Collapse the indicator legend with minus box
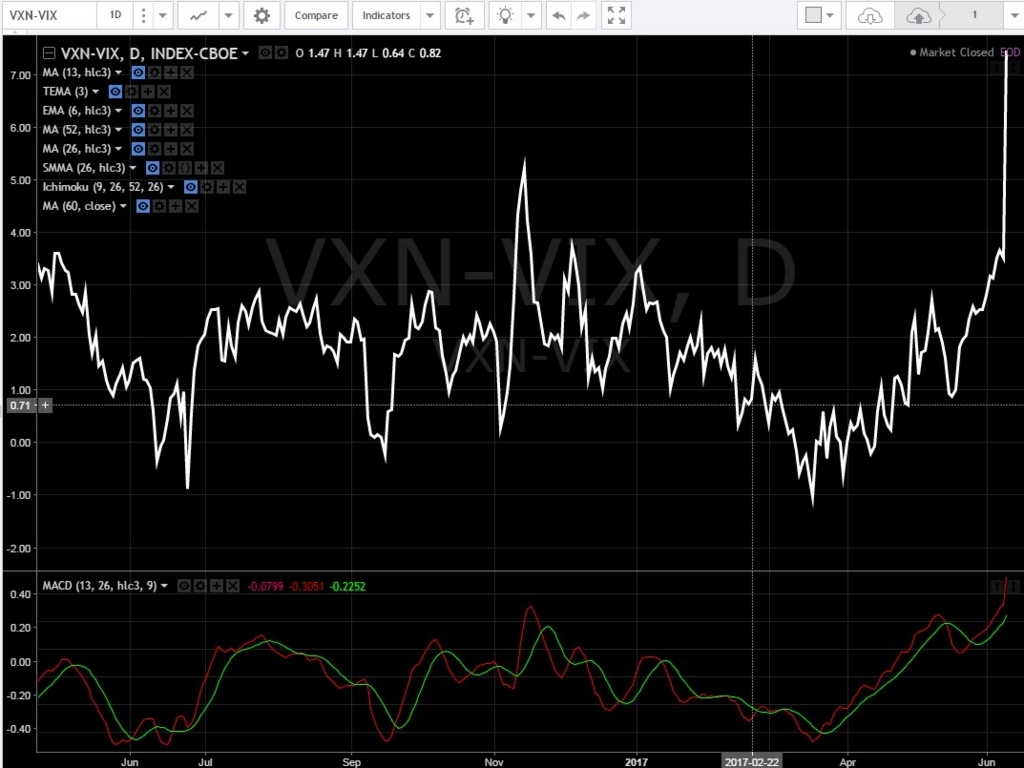This screenshot has width=1024, height=768. tap(48, 54)
